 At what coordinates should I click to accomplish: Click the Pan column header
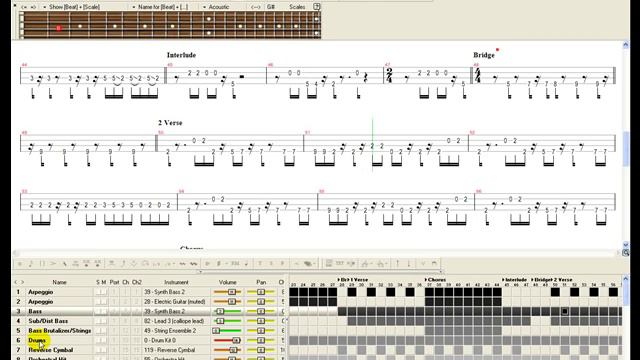[261, 282]
